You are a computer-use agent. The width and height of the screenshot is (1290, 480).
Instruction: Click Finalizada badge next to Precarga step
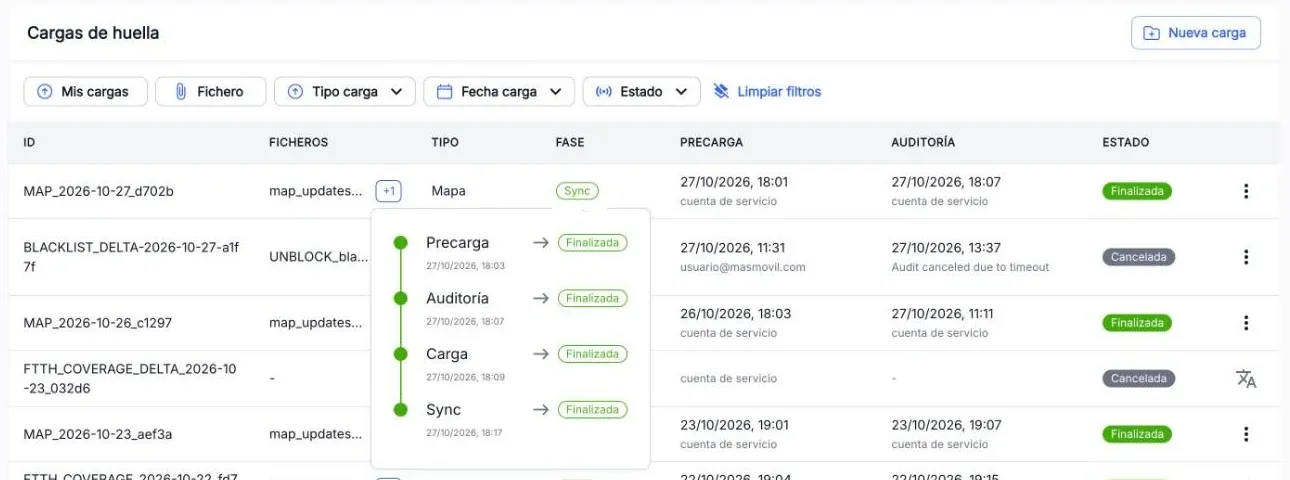click(x=593, y=242)
